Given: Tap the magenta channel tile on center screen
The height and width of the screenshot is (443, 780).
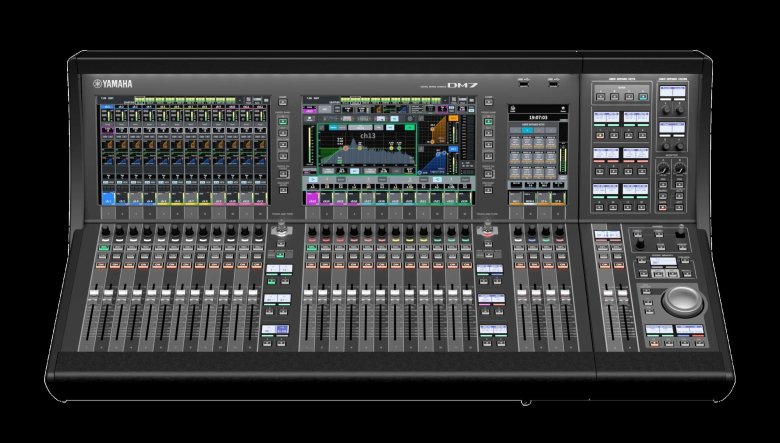Looking at the screenshot, I should (312, 200).
